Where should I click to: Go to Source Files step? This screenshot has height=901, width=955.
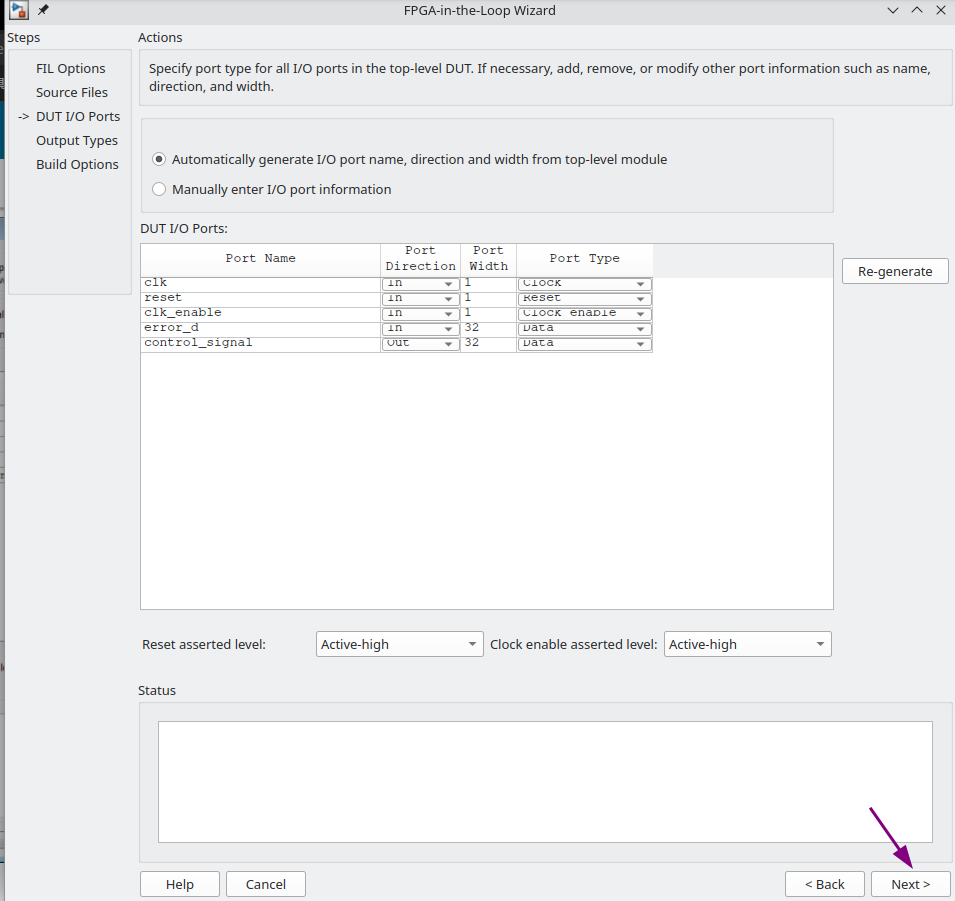[72, 93]
